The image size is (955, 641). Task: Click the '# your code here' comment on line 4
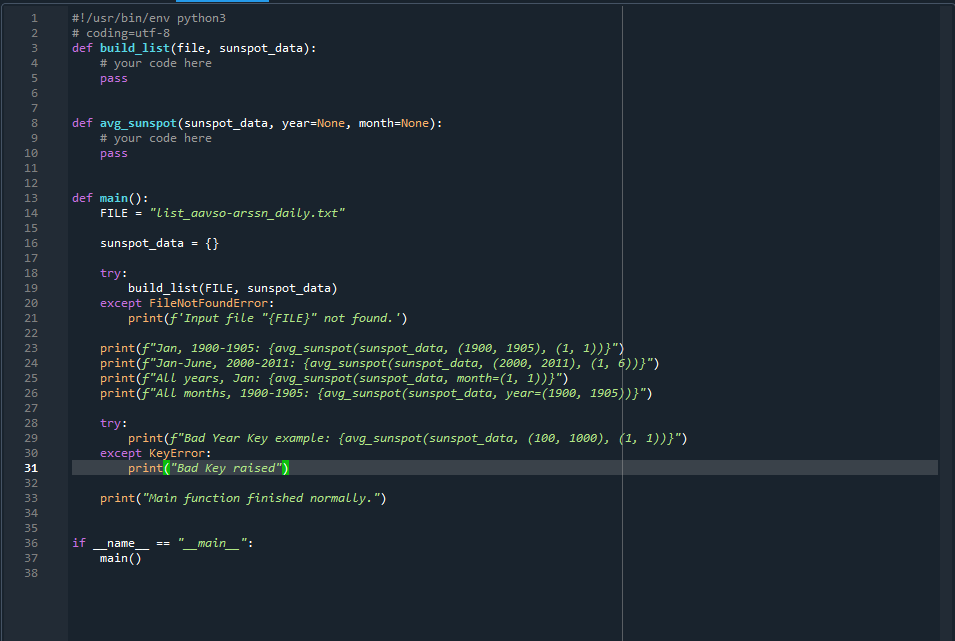tap(156, 63)
